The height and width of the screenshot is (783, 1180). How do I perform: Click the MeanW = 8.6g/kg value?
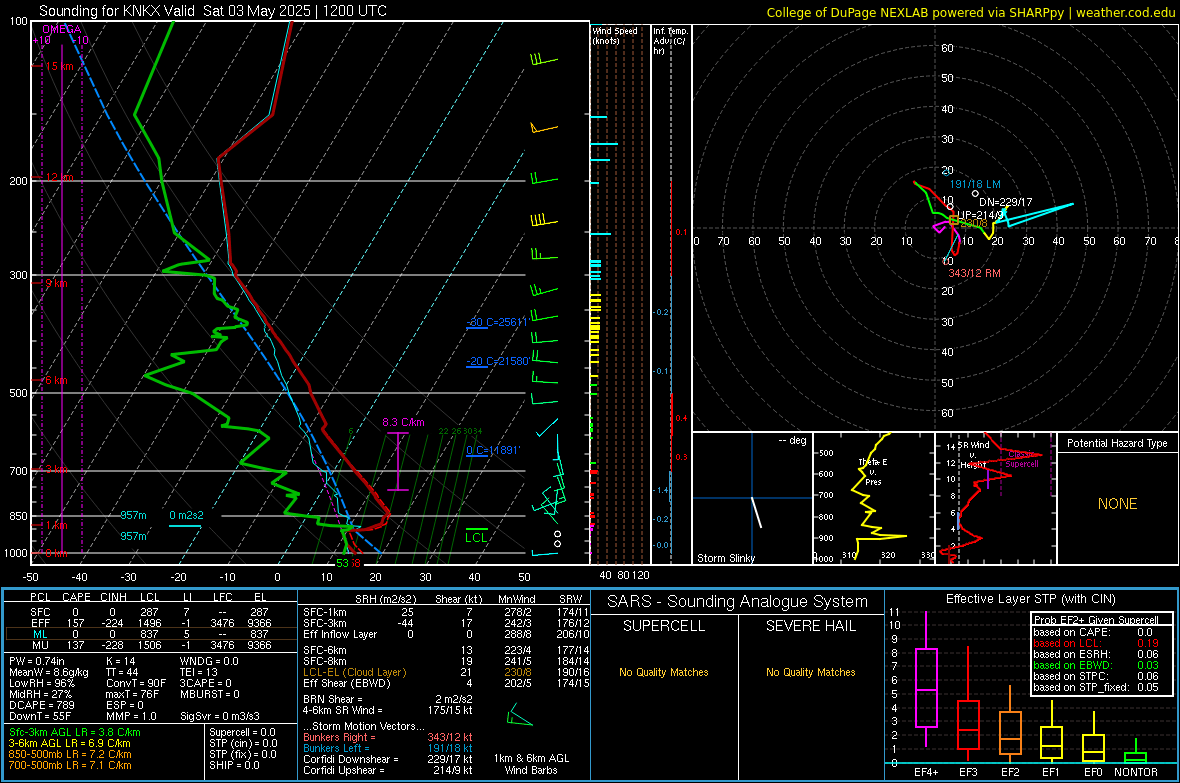[x=49, y=672]
